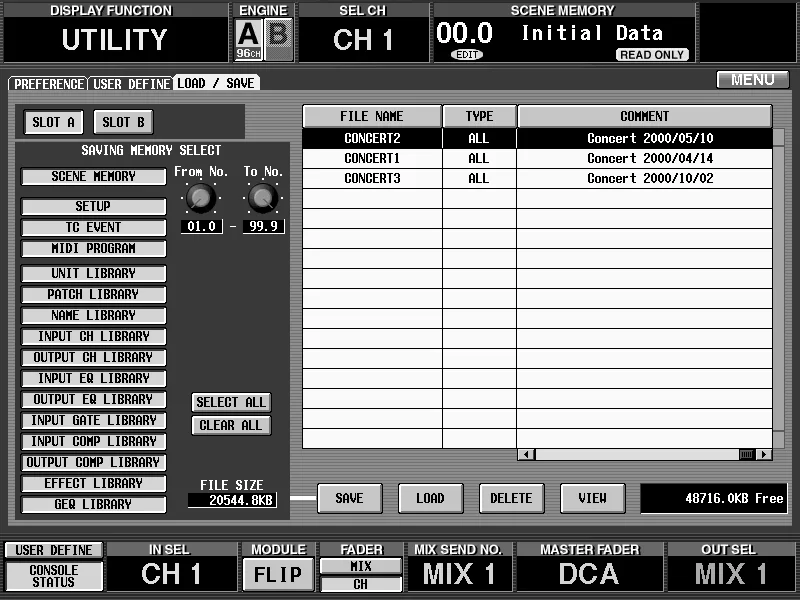
Task: Click the right arrow of the horizontal scrollbar
Action: tap(764, 454)
